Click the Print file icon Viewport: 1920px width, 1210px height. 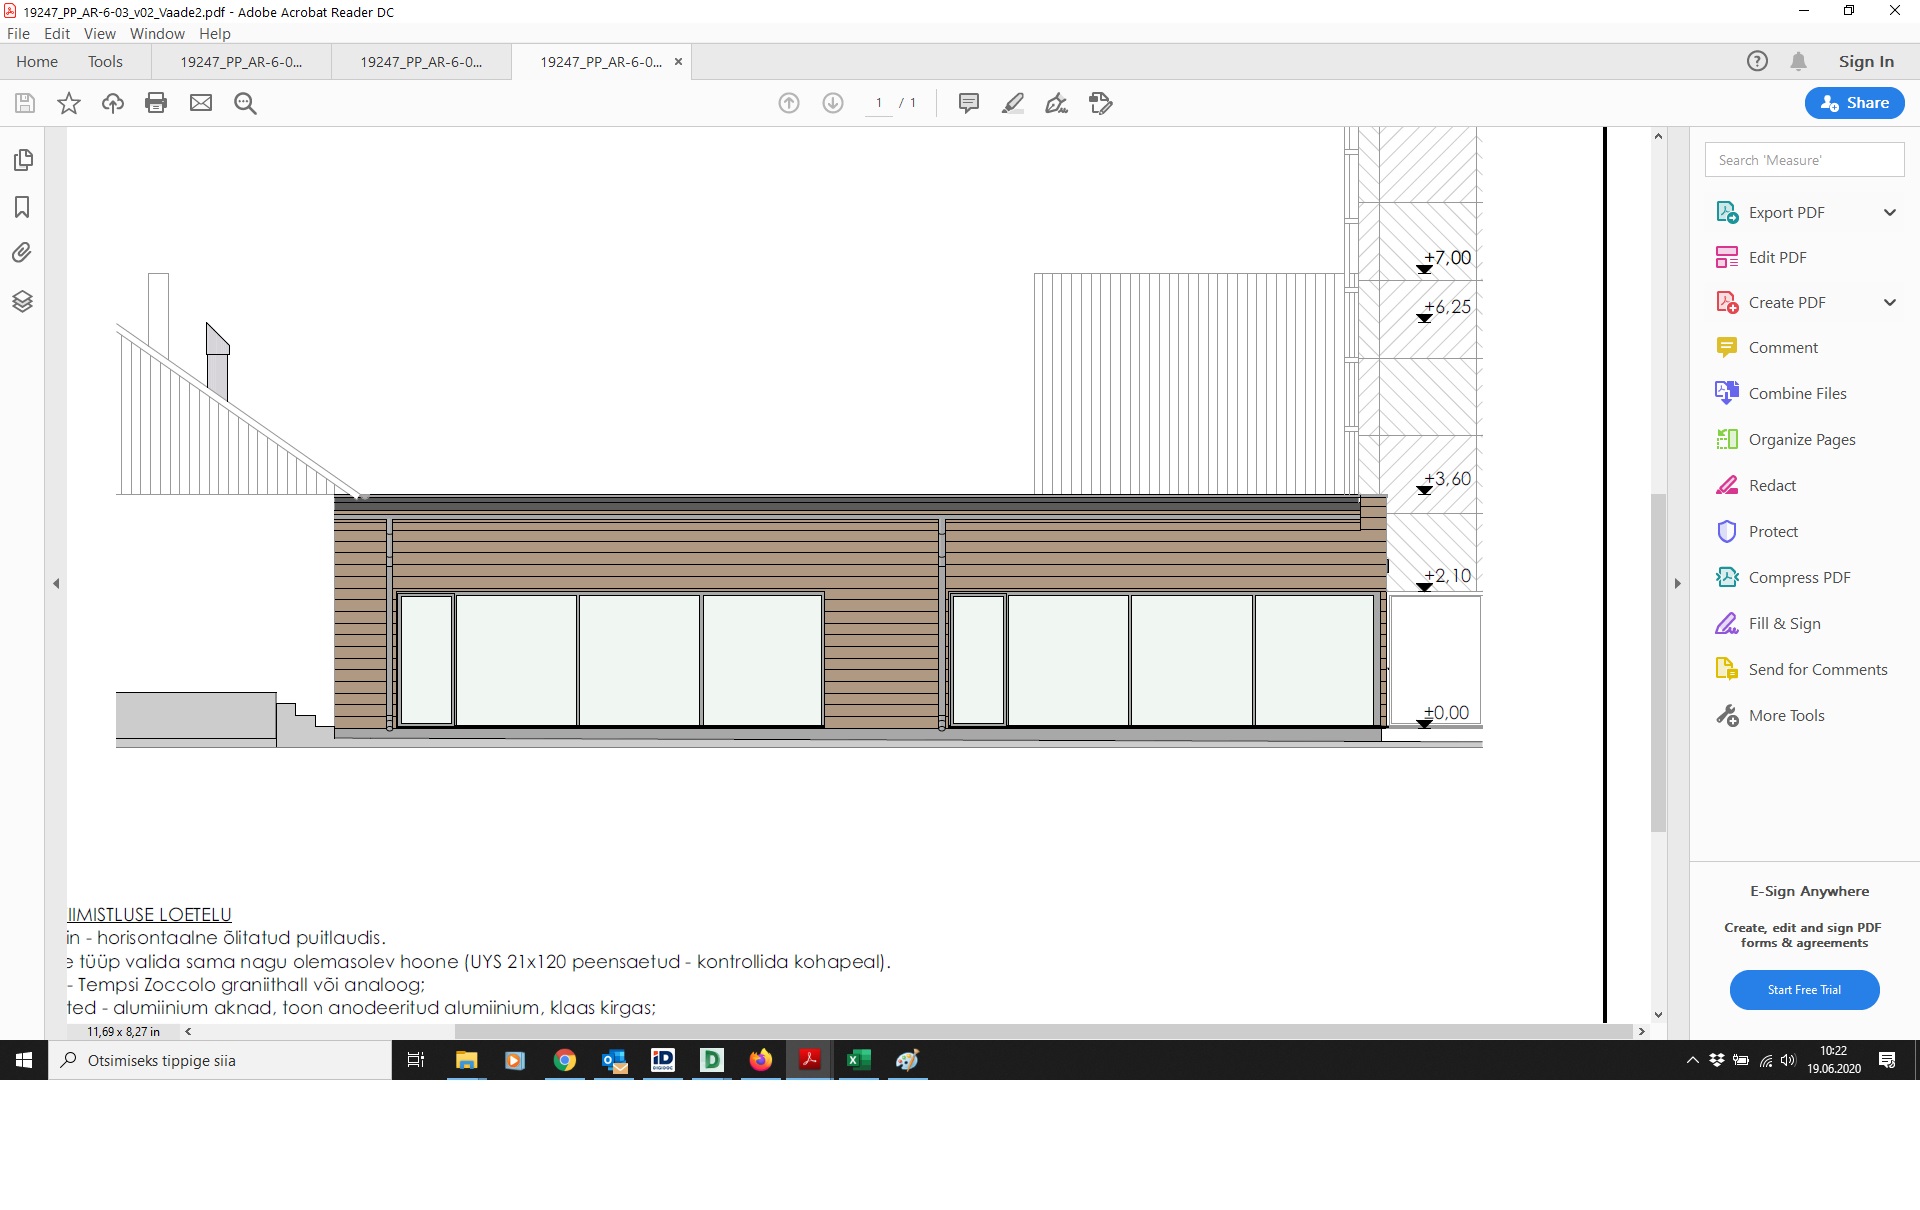click(156, 103)
